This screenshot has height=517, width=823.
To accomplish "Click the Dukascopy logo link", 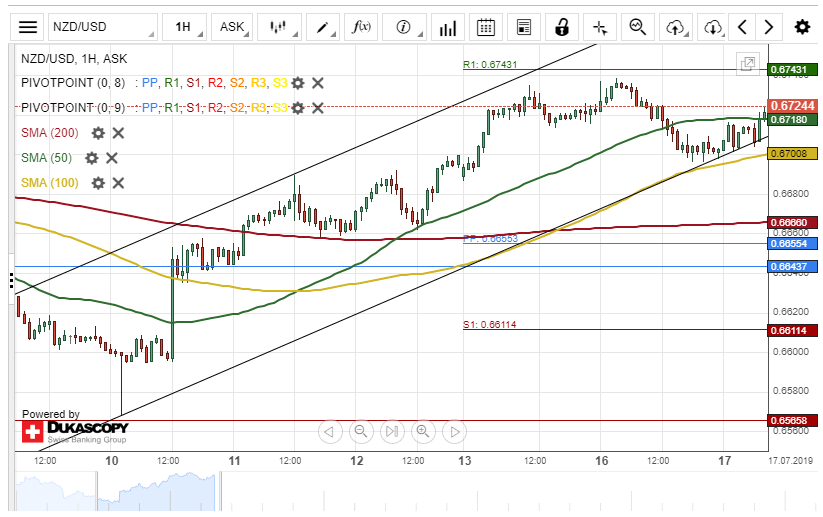I will pyautogui.click(x=75, y=432).
